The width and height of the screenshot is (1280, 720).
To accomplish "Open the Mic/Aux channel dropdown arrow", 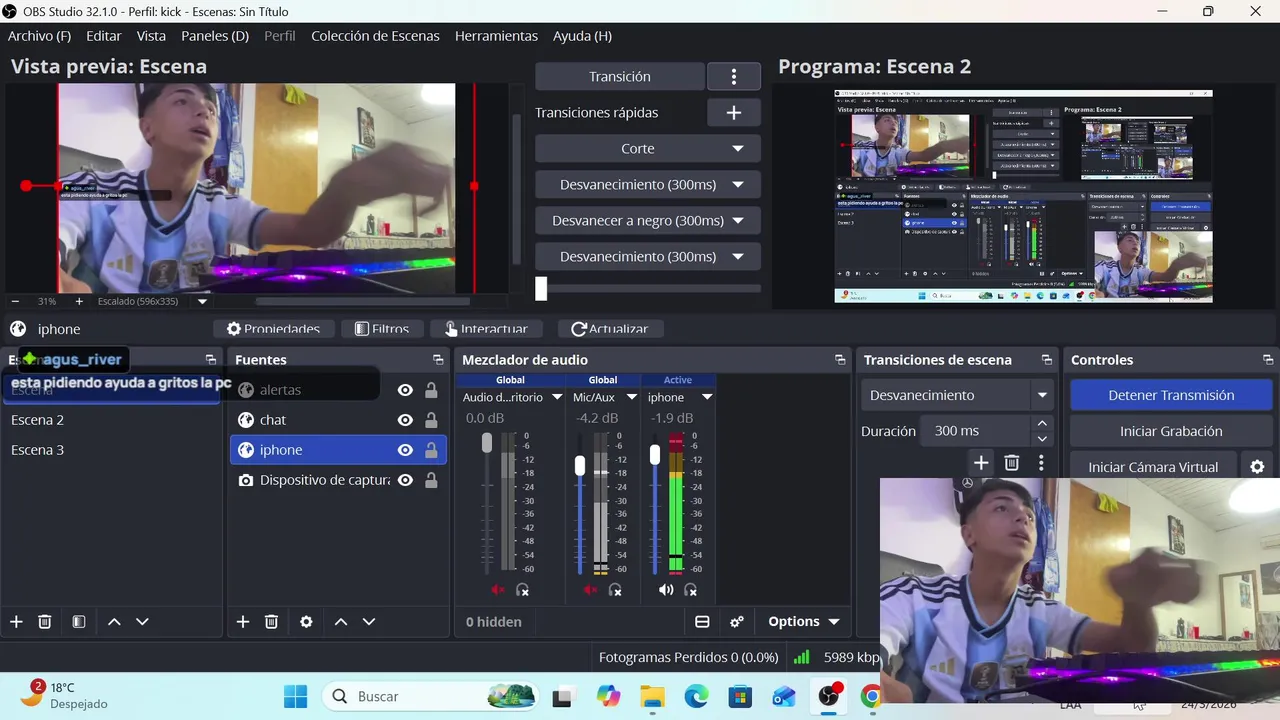I will [x=631, y=398].
